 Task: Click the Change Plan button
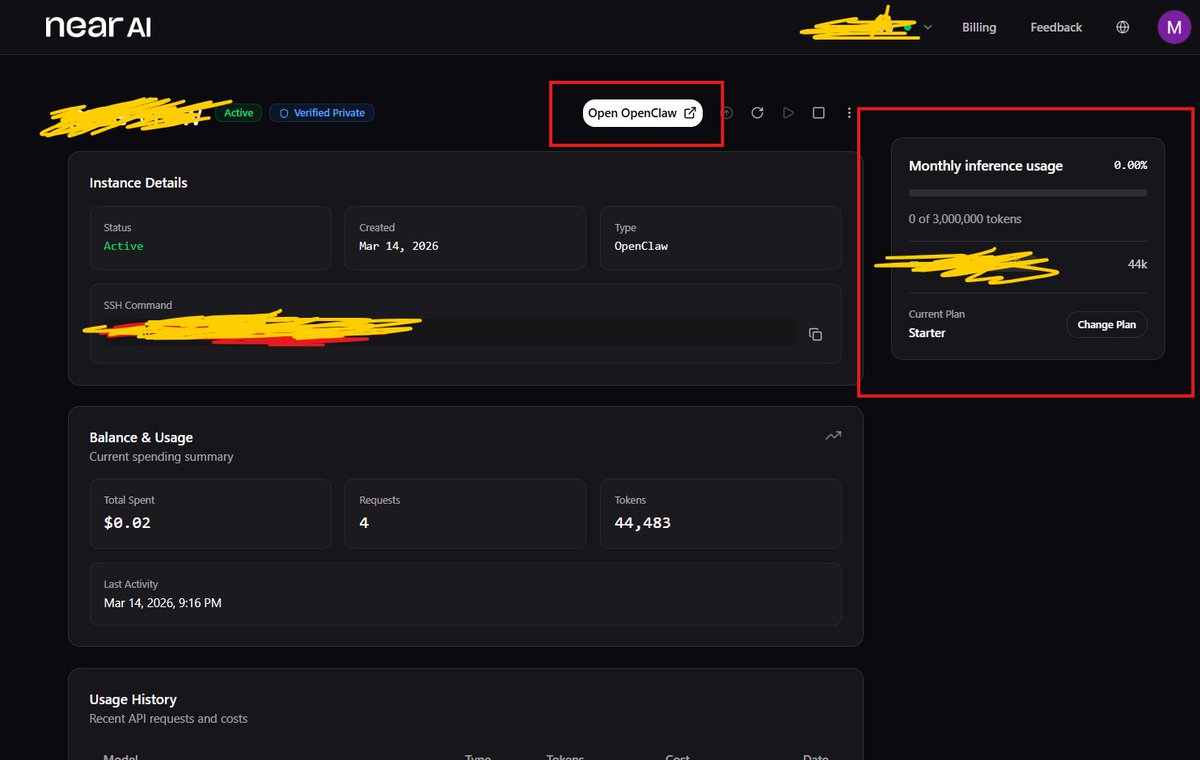pos(1106,324)
